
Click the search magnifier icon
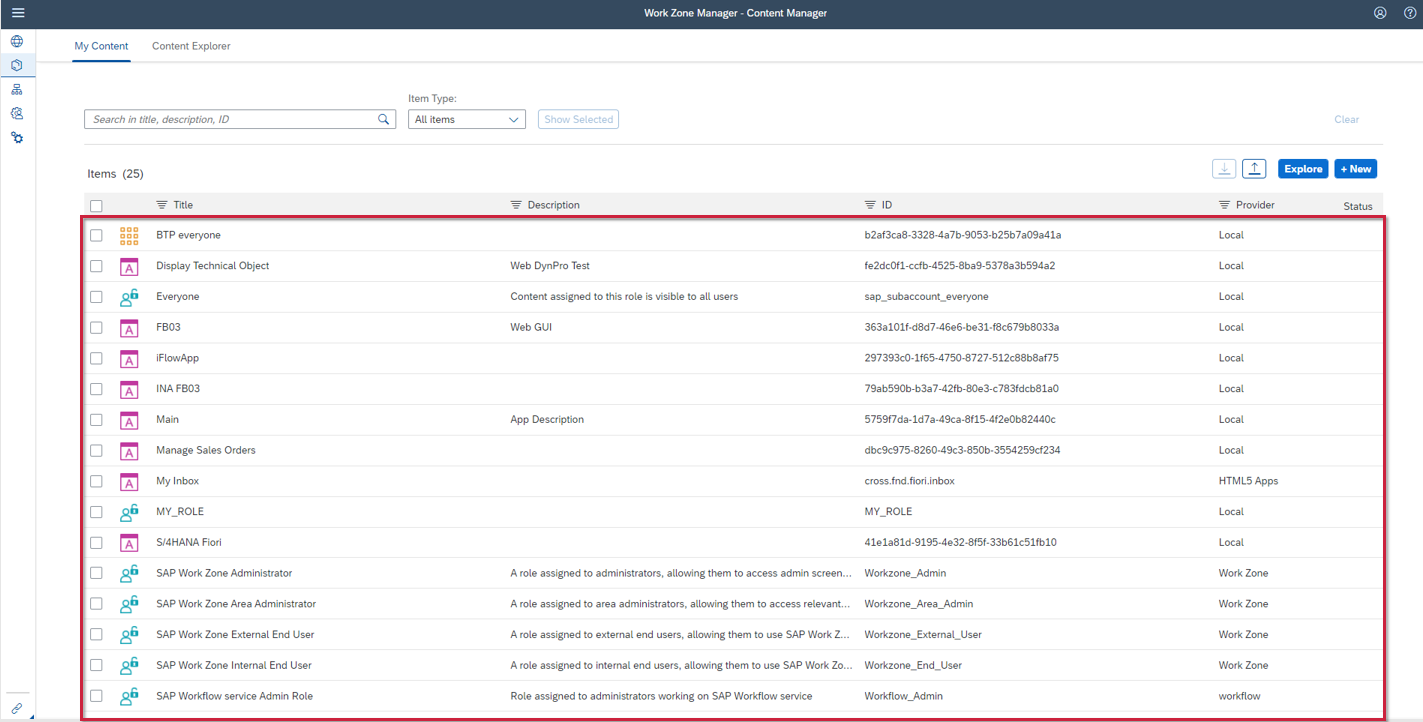pos(384,119)
